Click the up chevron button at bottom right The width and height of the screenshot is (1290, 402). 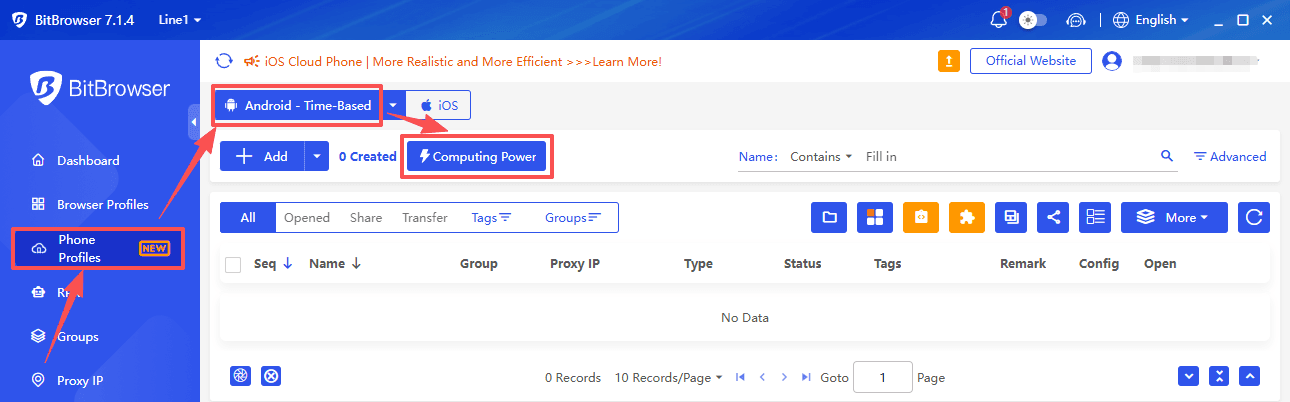pos(1248,376)
